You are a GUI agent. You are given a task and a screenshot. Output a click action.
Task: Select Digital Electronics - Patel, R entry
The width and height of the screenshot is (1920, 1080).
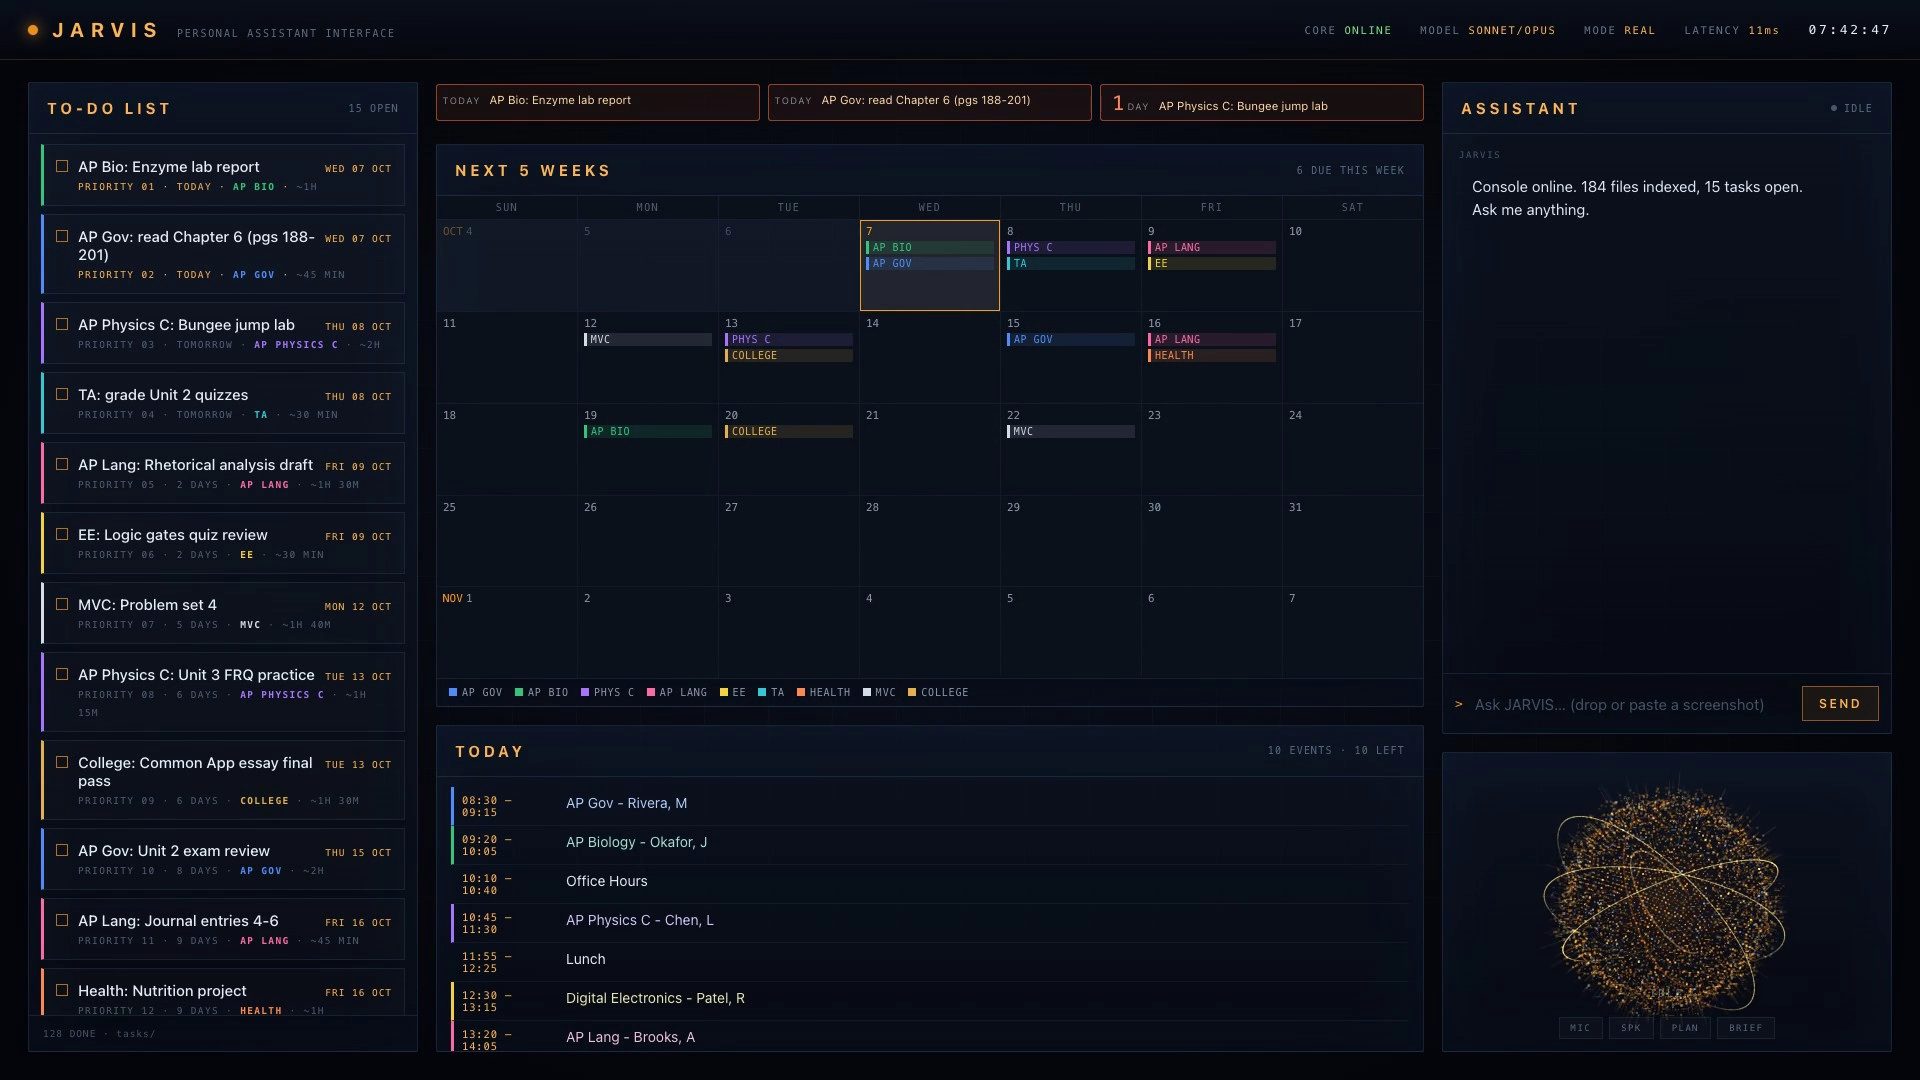pos(930,999)
